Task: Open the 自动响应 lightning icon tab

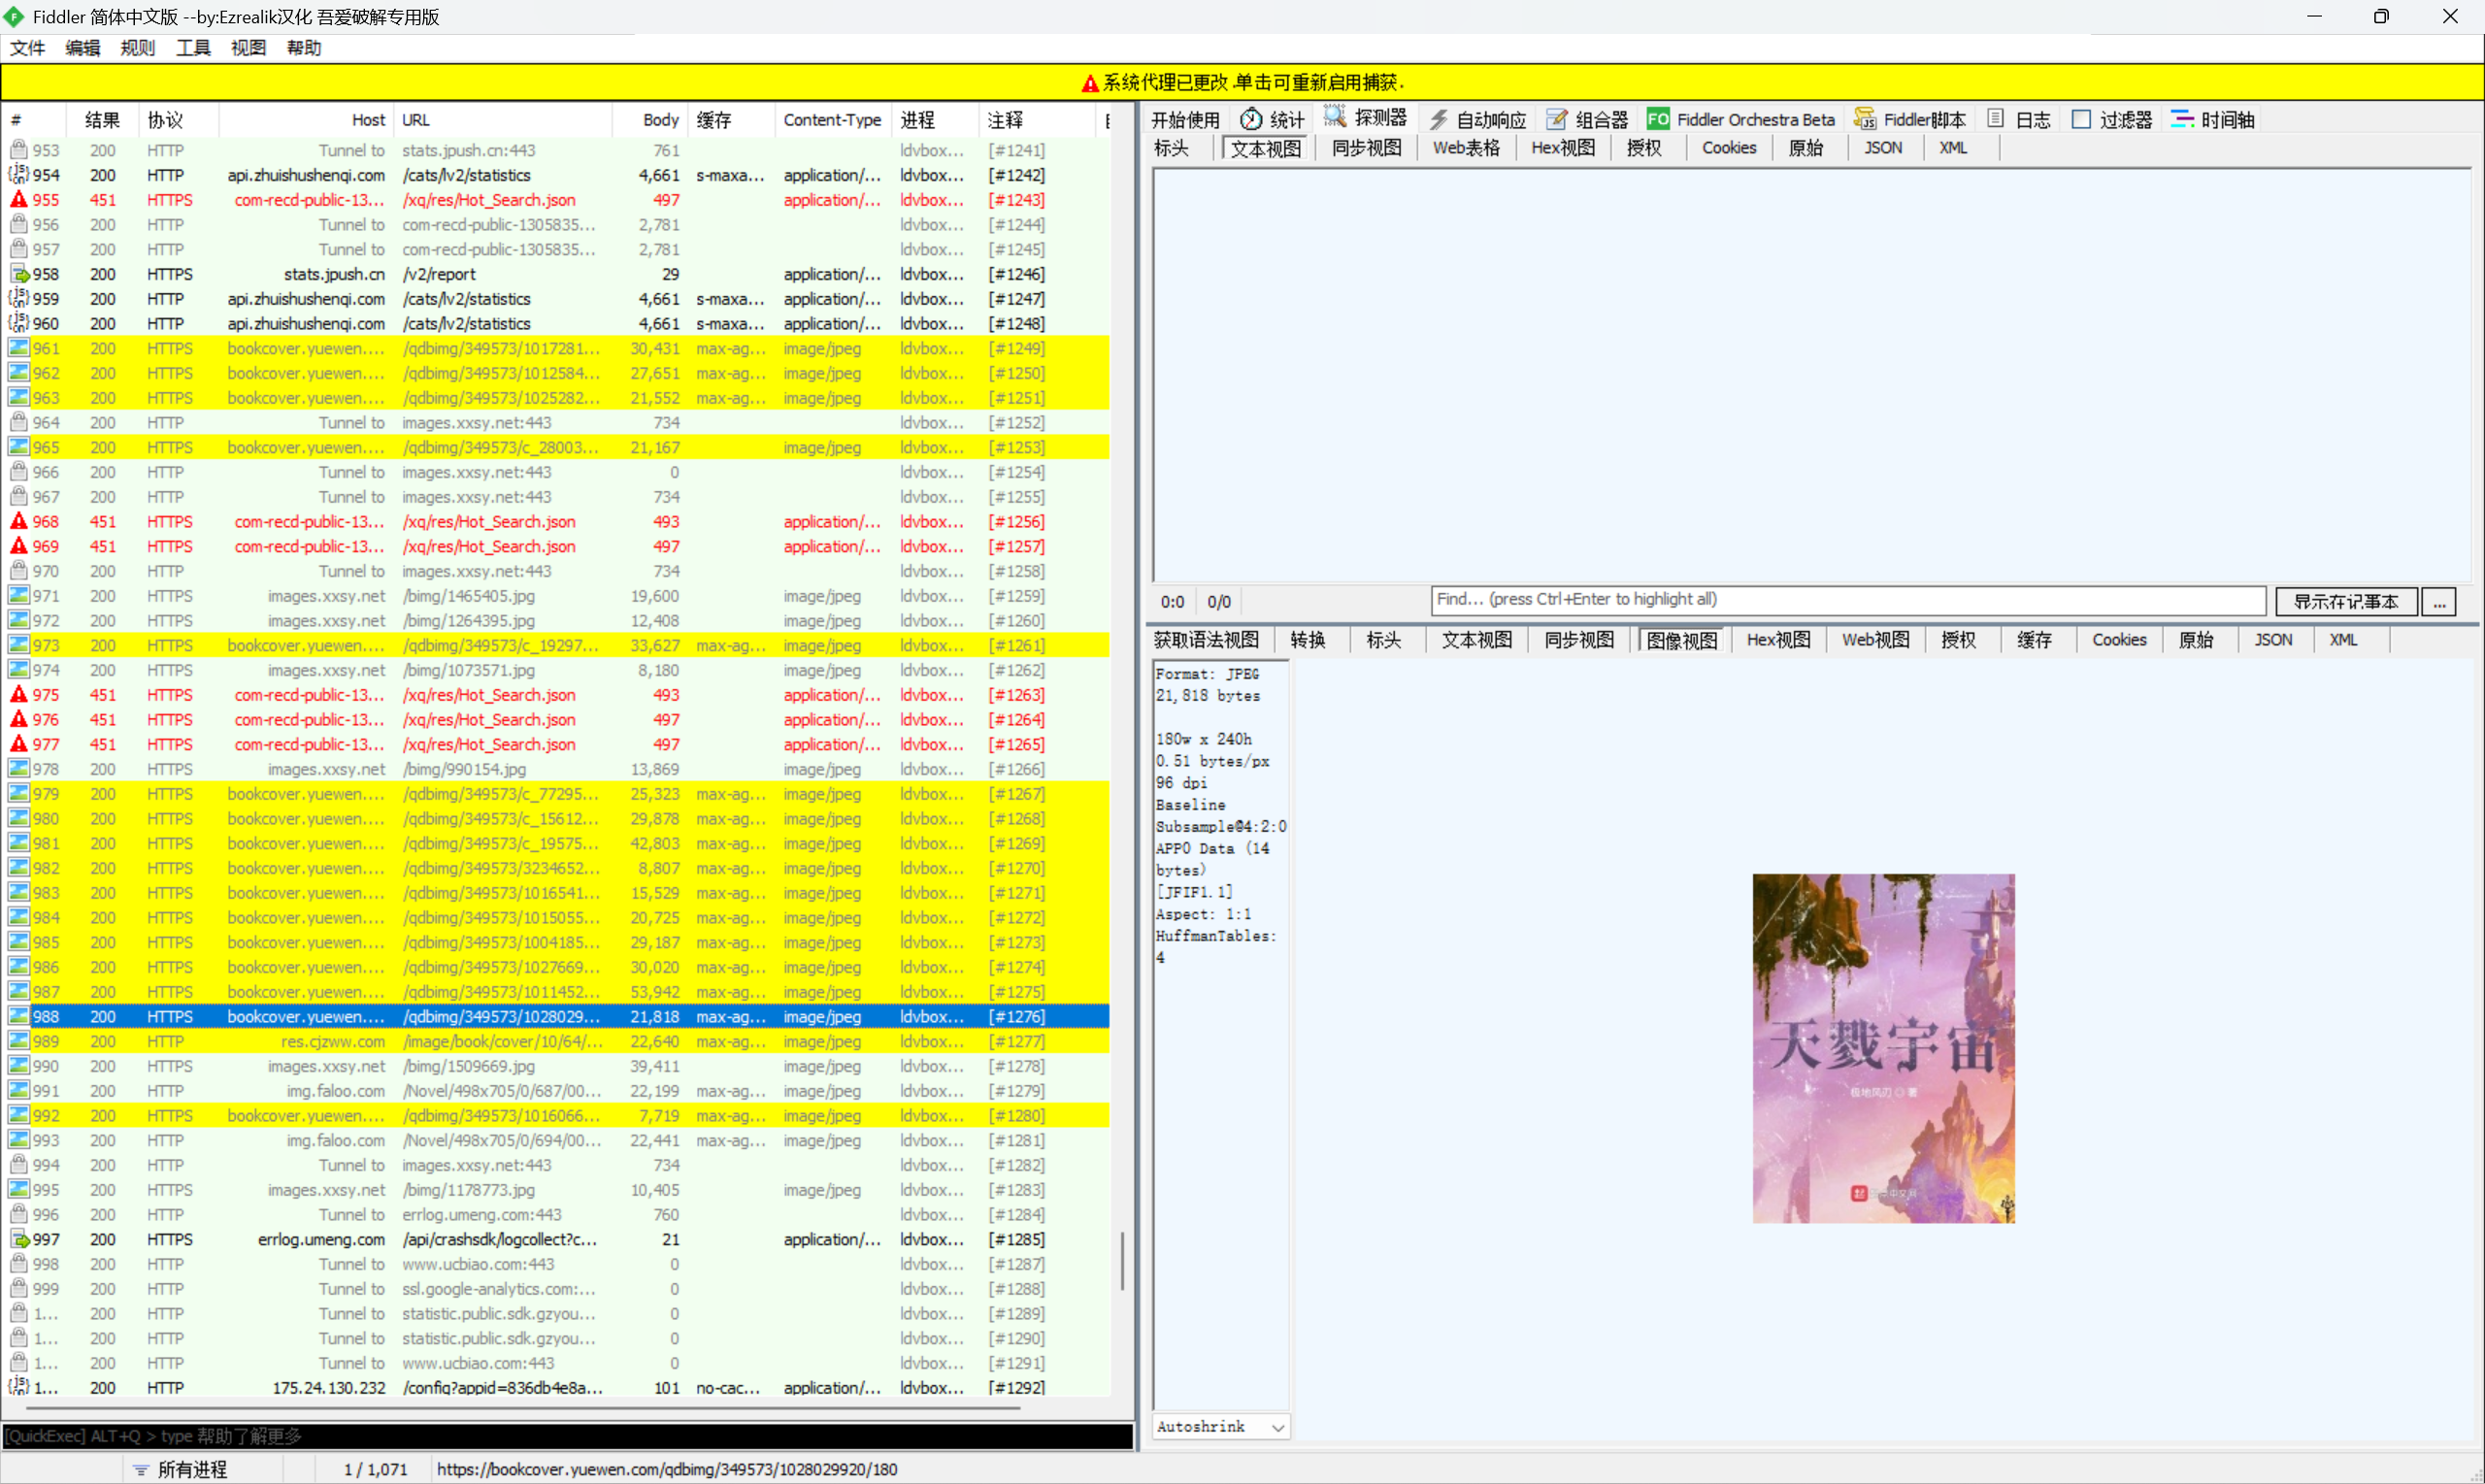Action: point(1438,119)
